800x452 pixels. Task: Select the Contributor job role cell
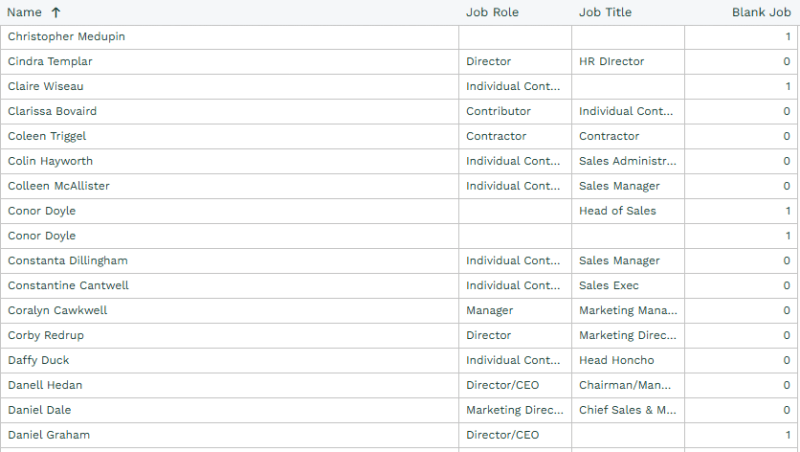(x=498, y=111)
